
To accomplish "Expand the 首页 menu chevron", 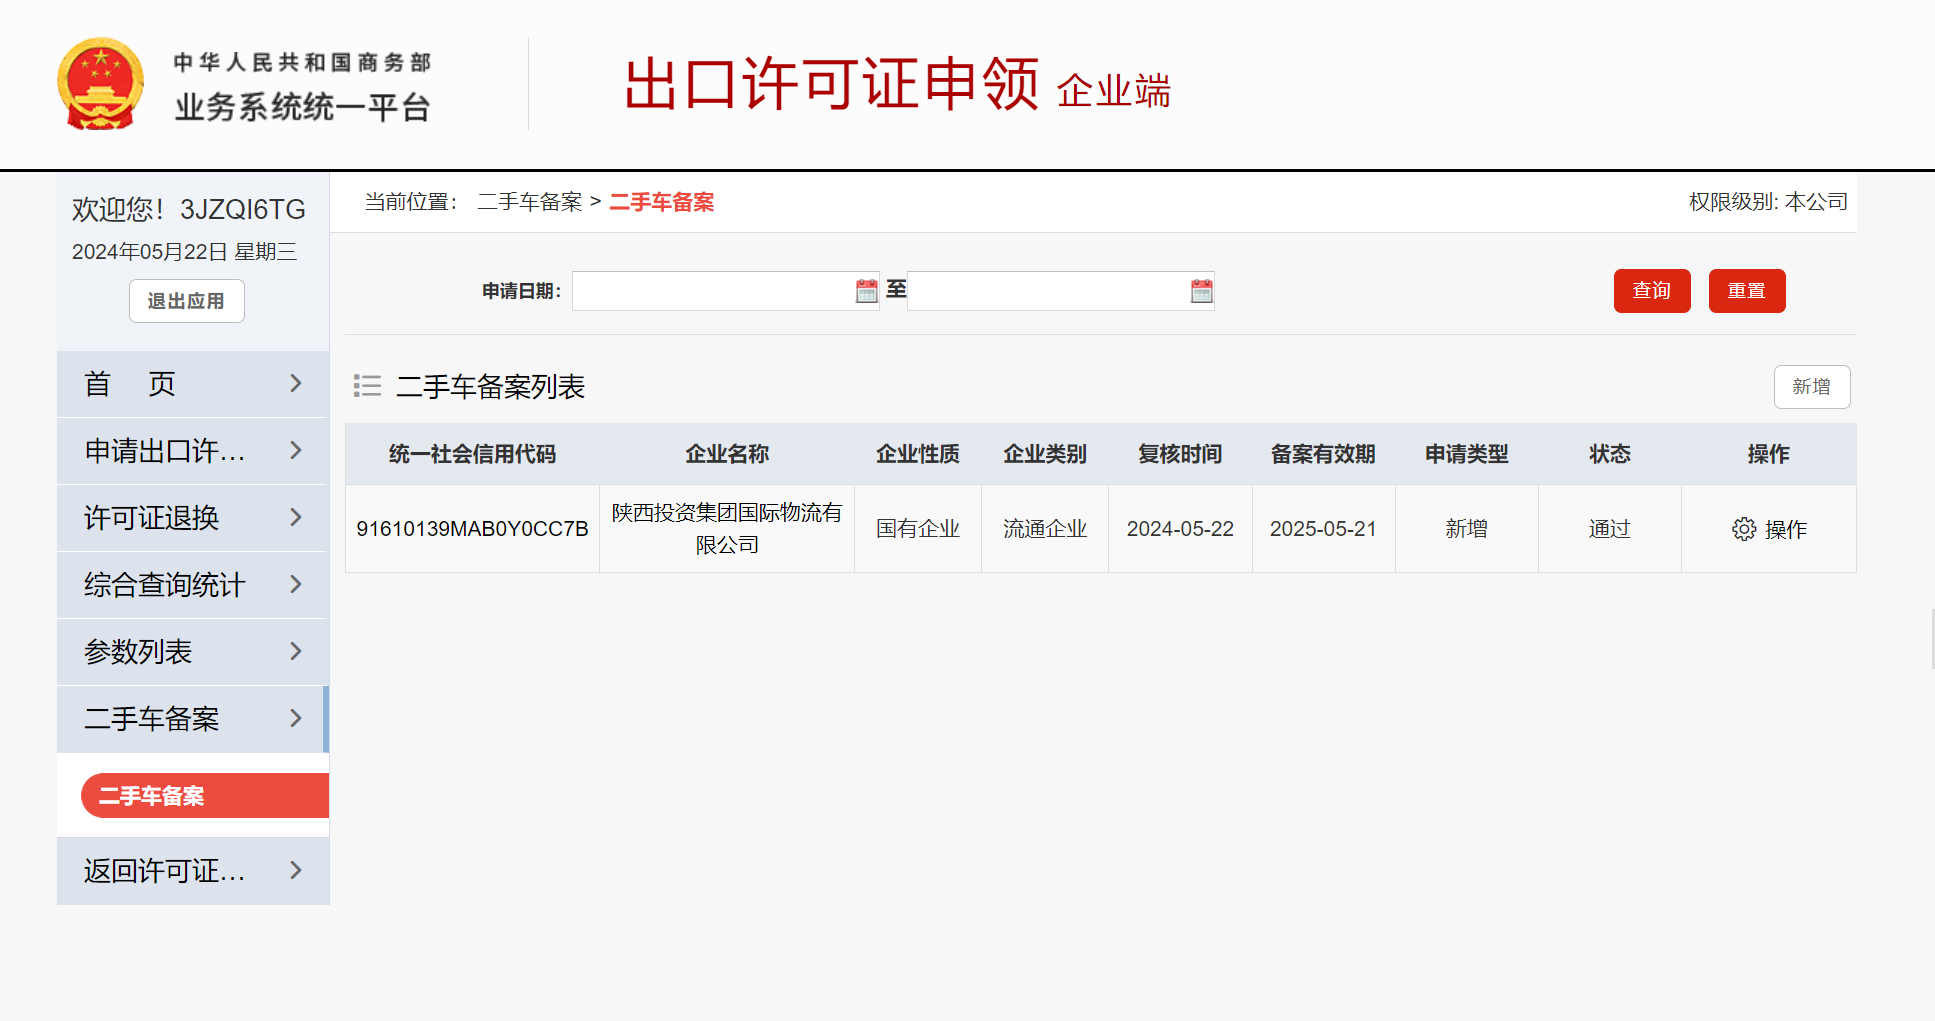I will 295,384.
